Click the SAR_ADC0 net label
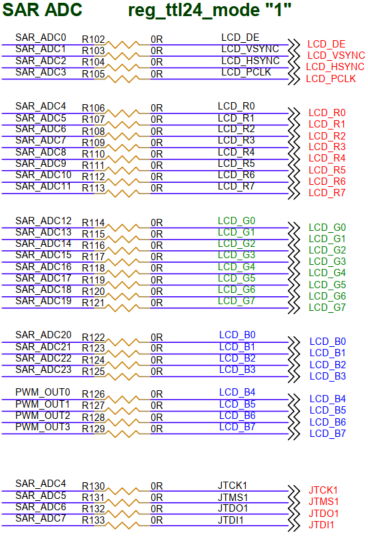The height and width of the screenshot is (537, 368). pos(41,37)
